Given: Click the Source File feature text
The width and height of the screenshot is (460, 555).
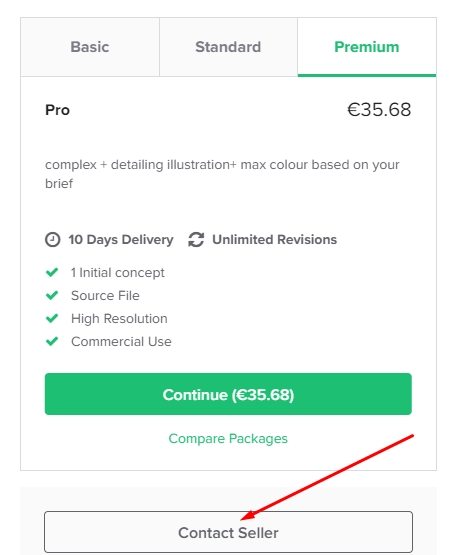Looking at the screenshot, I should [105, 296].
